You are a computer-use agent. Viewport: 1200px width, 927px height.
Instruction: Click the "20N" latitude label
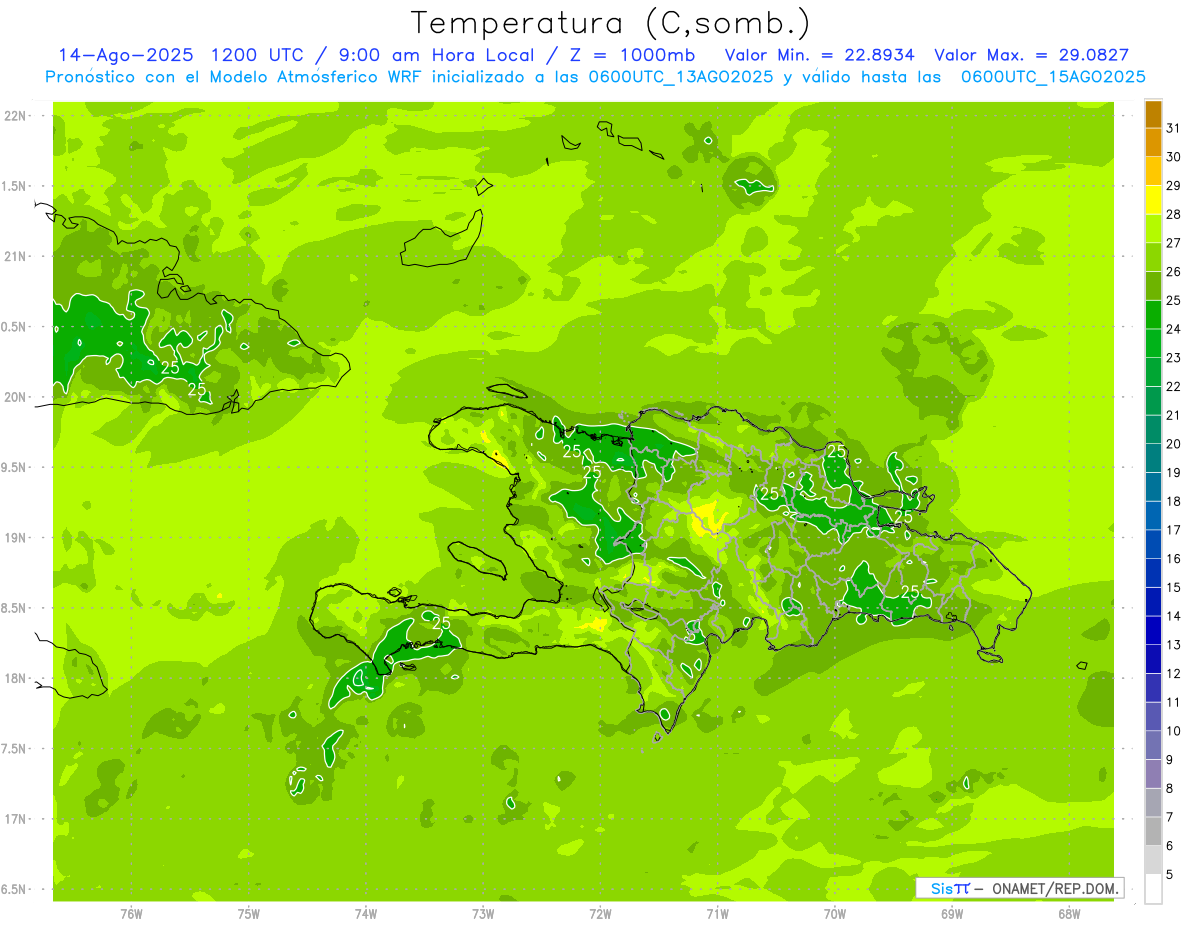[17, 397]
